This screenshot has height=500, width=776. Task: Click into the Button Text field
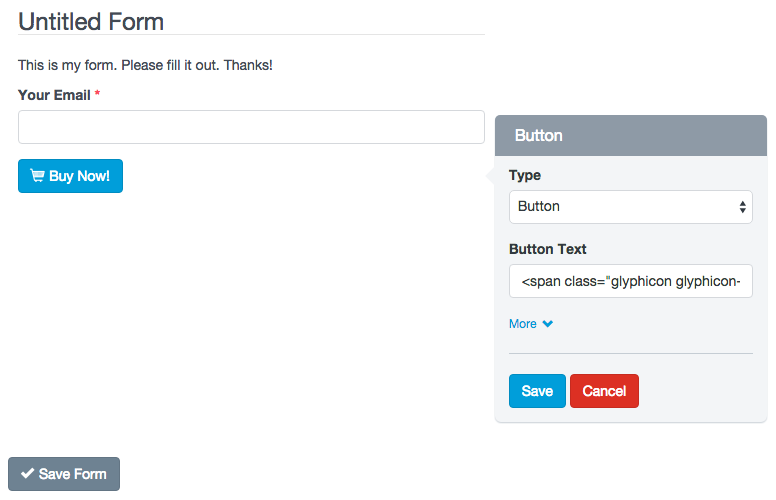630,282
